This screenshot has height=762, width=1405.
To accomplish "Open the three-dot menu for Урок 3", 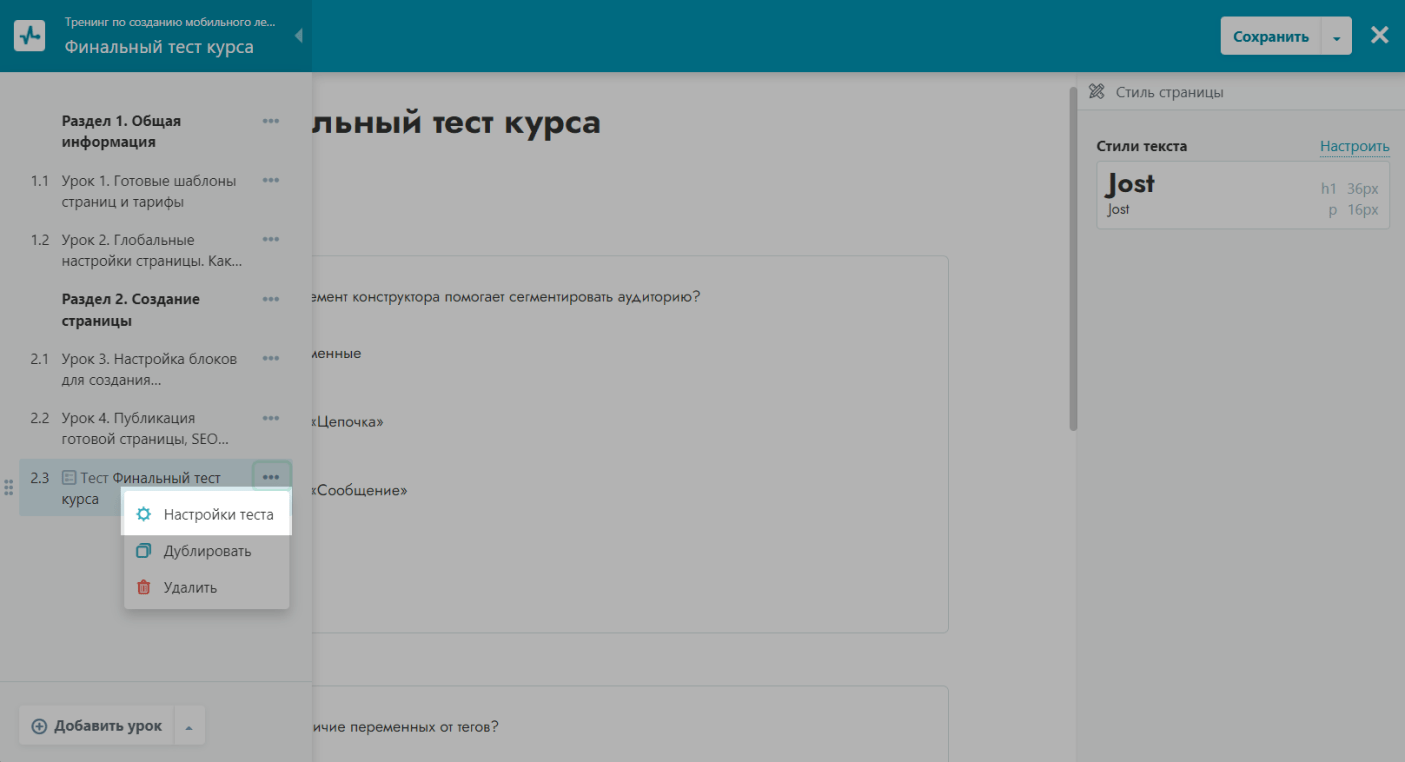I will click(271, 358).
